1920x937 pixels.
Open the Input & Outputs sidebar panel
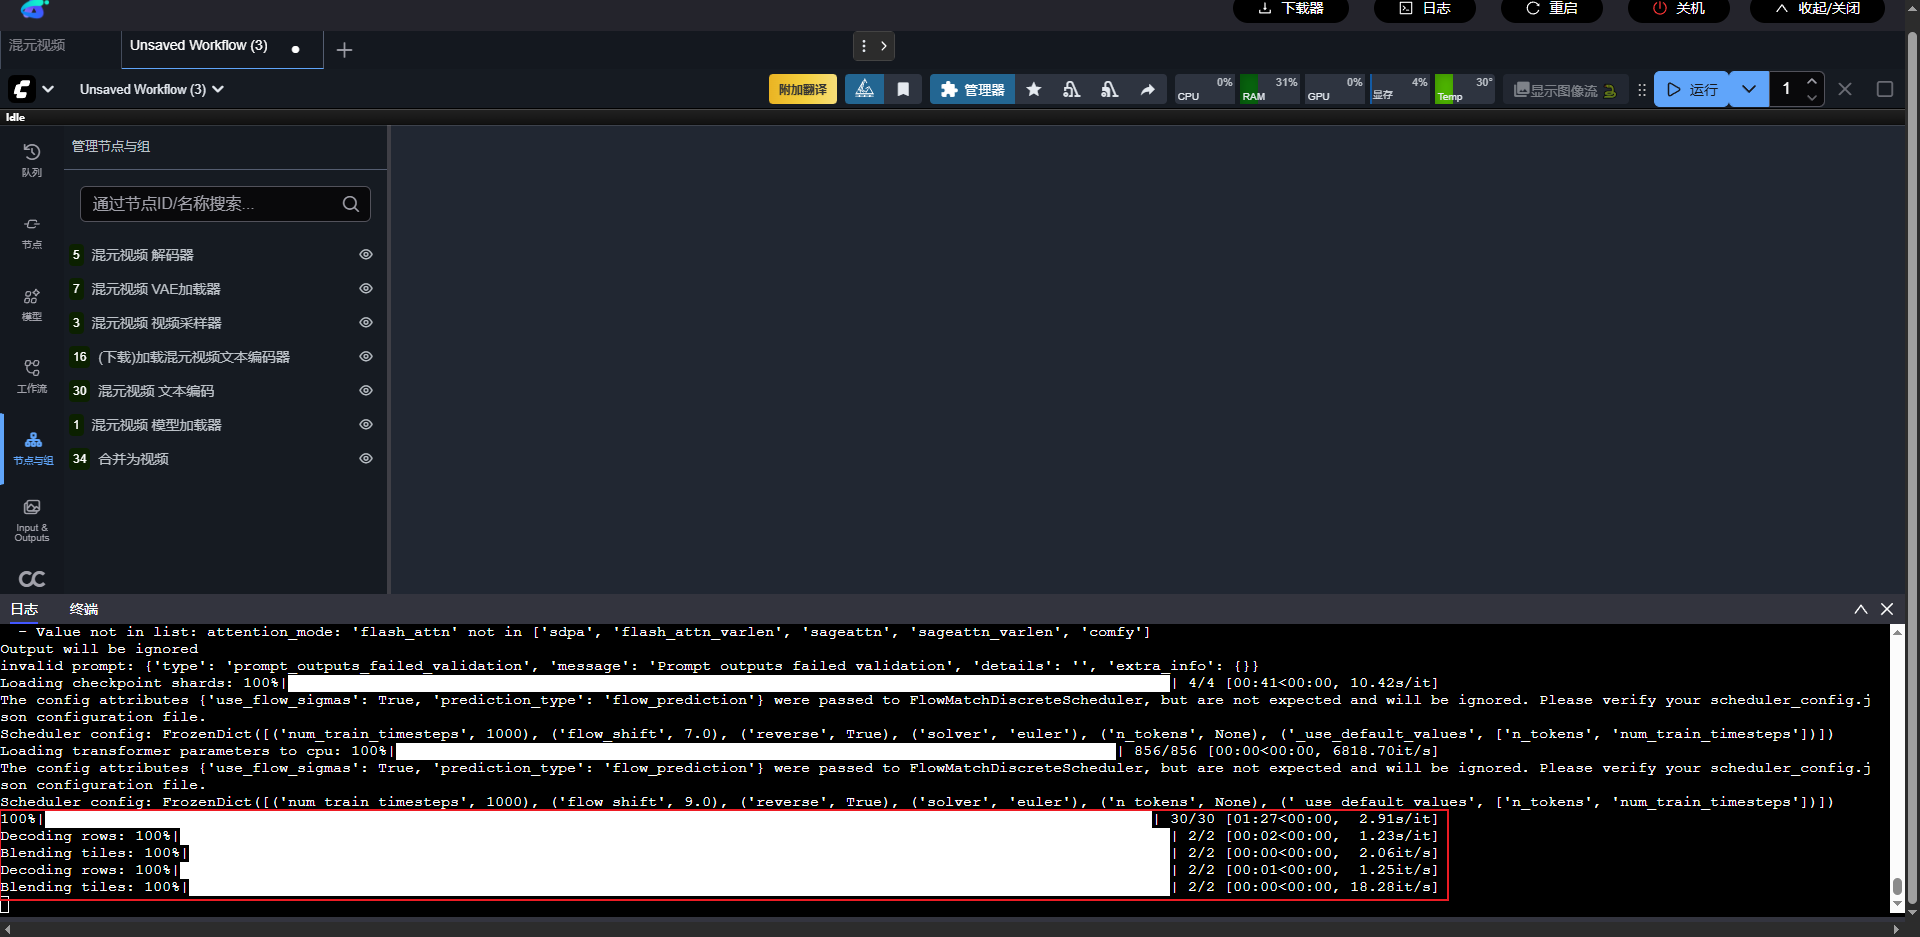[x=32, y=521]
